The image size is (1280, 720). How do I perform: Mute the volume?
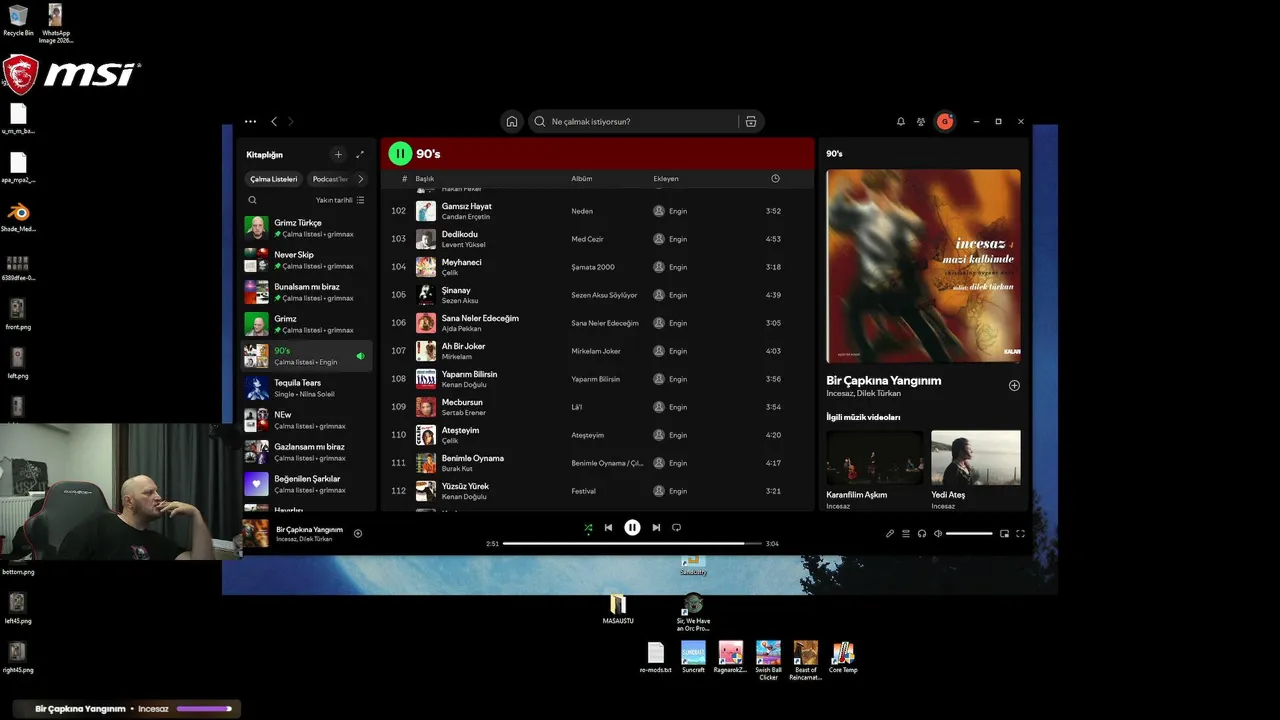(x=938, y=533)
